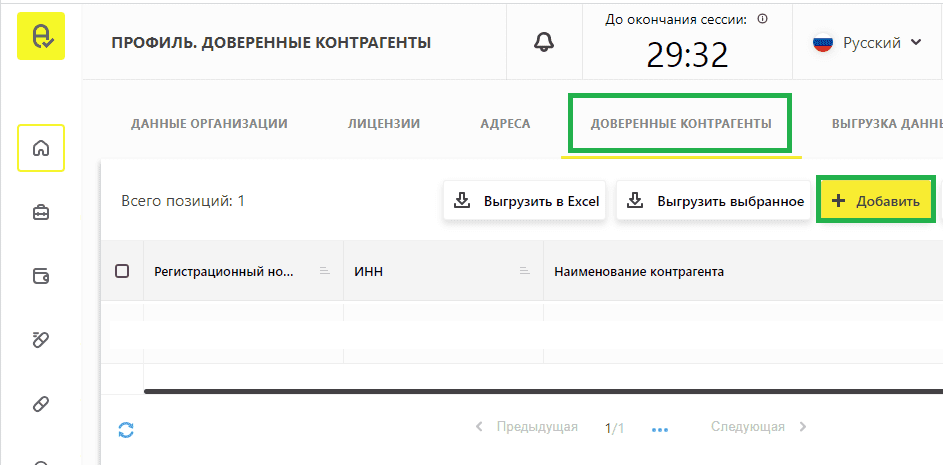This screenshot has width=943, height=465.
Task: Open notifications bell icon
Action: (x=544, y=42)
